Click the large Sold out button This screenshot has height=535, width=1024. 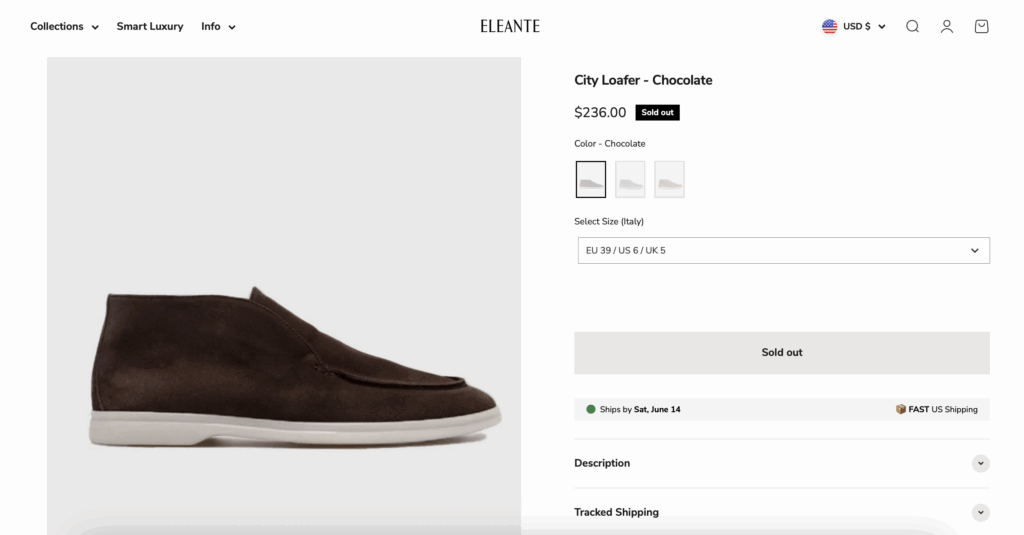(x=782, y=353)
